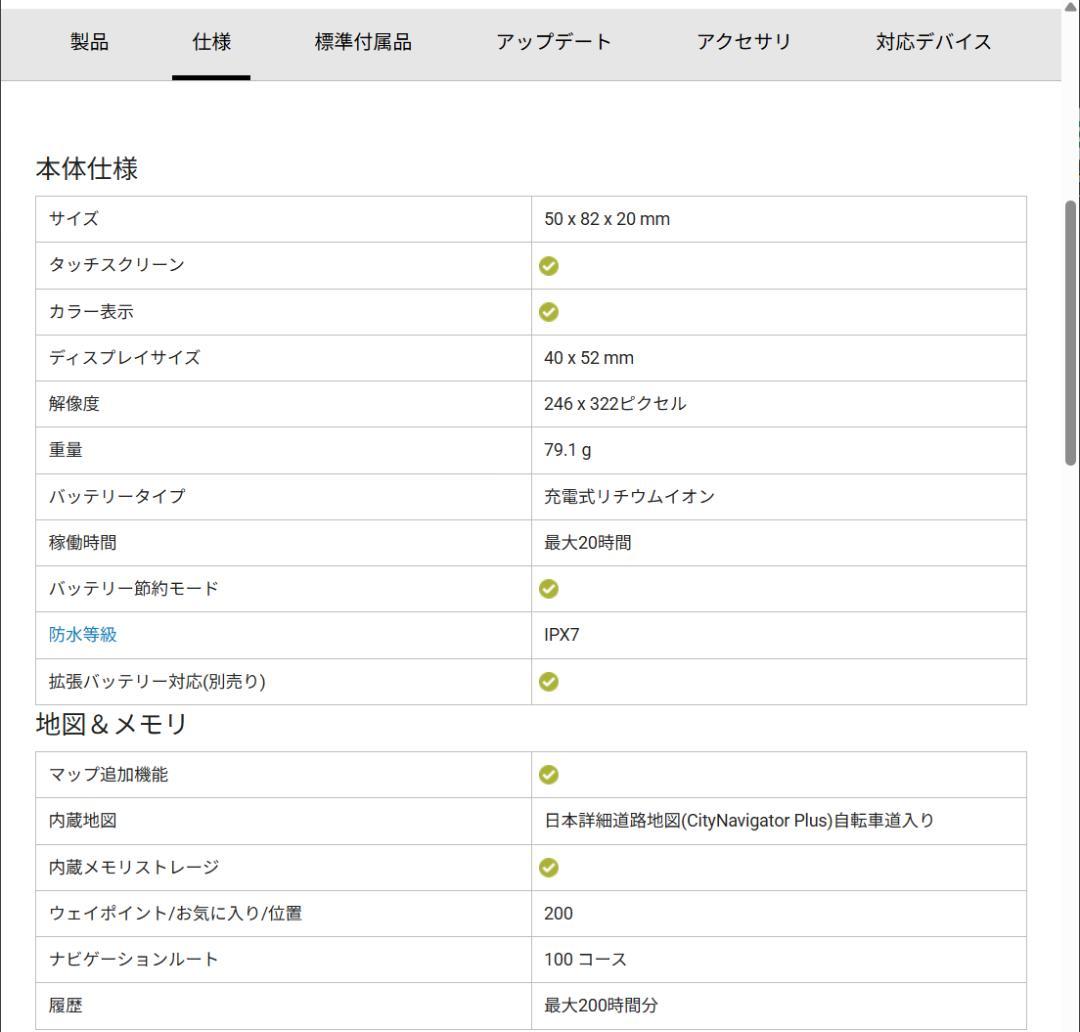The width and height of the screenshot is (1080, 1032).
Task: Select the 内蔵メモリストレージ checkmark icon
Action: point(549,867)
